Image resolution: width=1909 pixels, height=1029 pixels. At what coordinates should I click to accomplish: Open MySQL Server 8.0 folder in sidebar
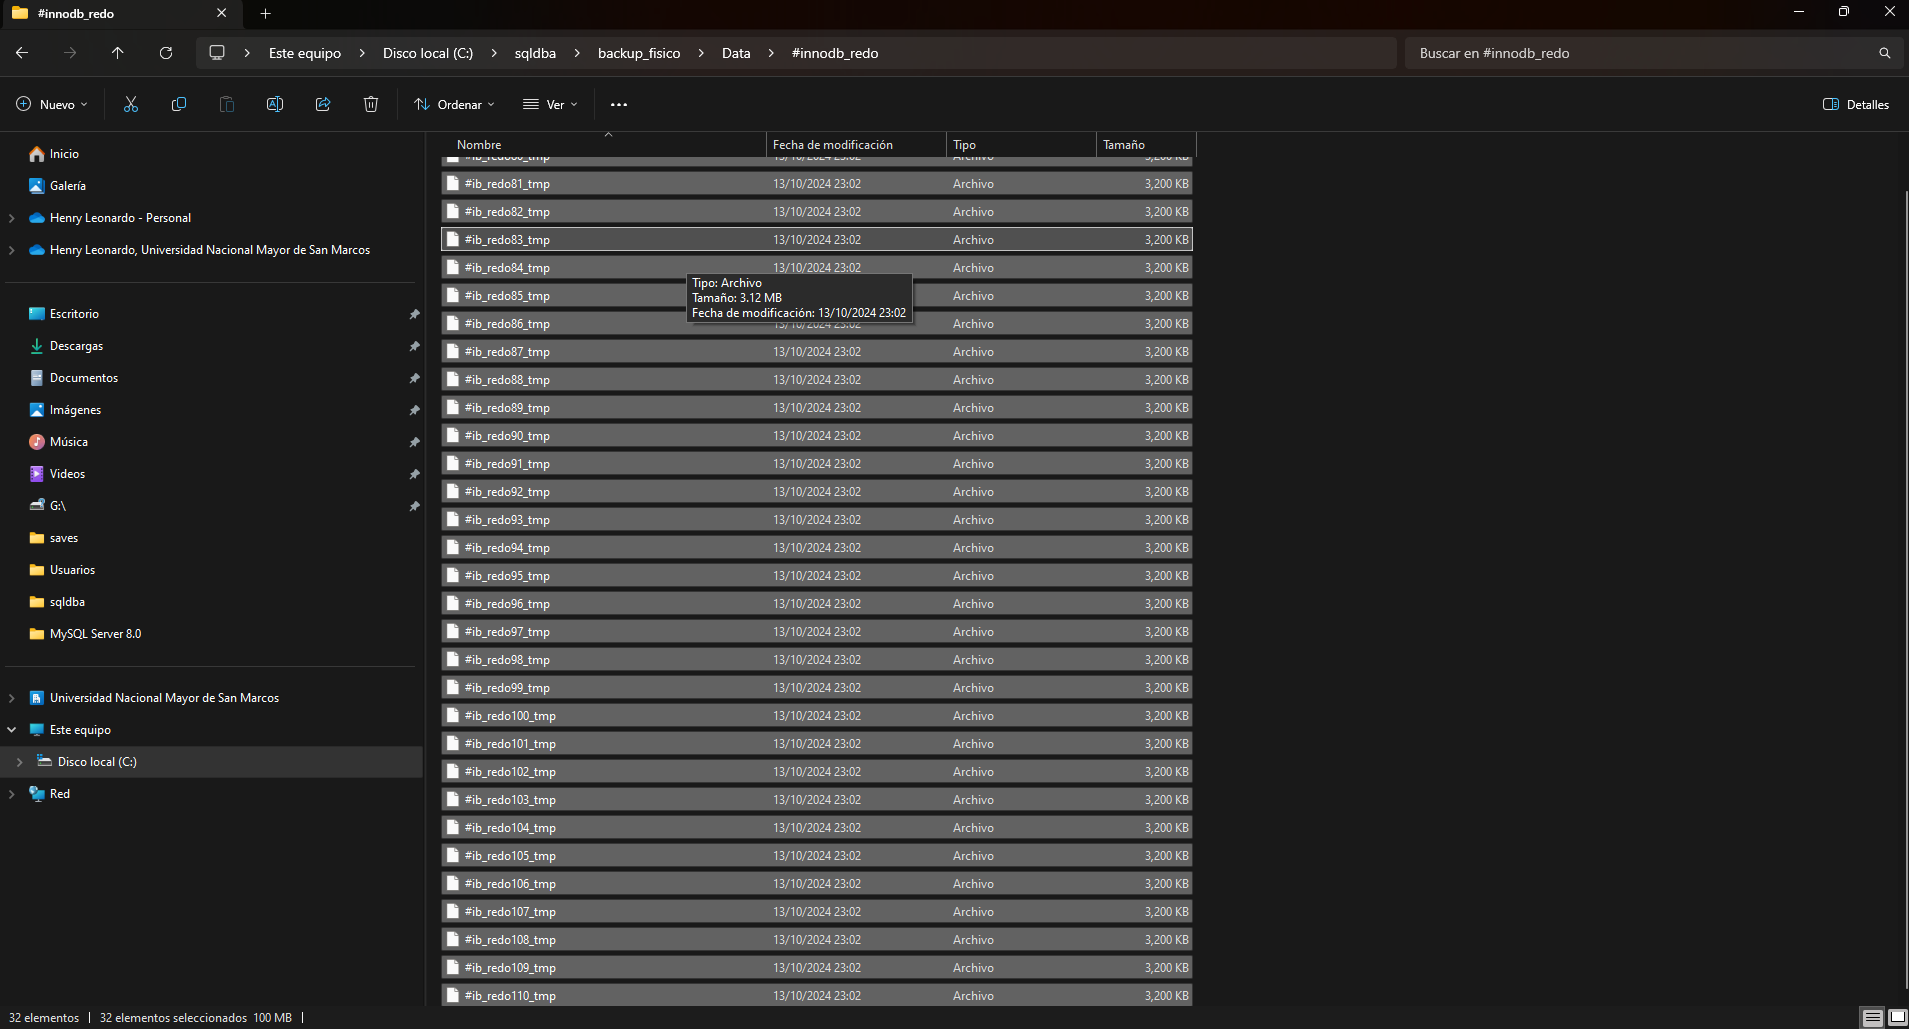pyautogui.click(x=85, y=634)
